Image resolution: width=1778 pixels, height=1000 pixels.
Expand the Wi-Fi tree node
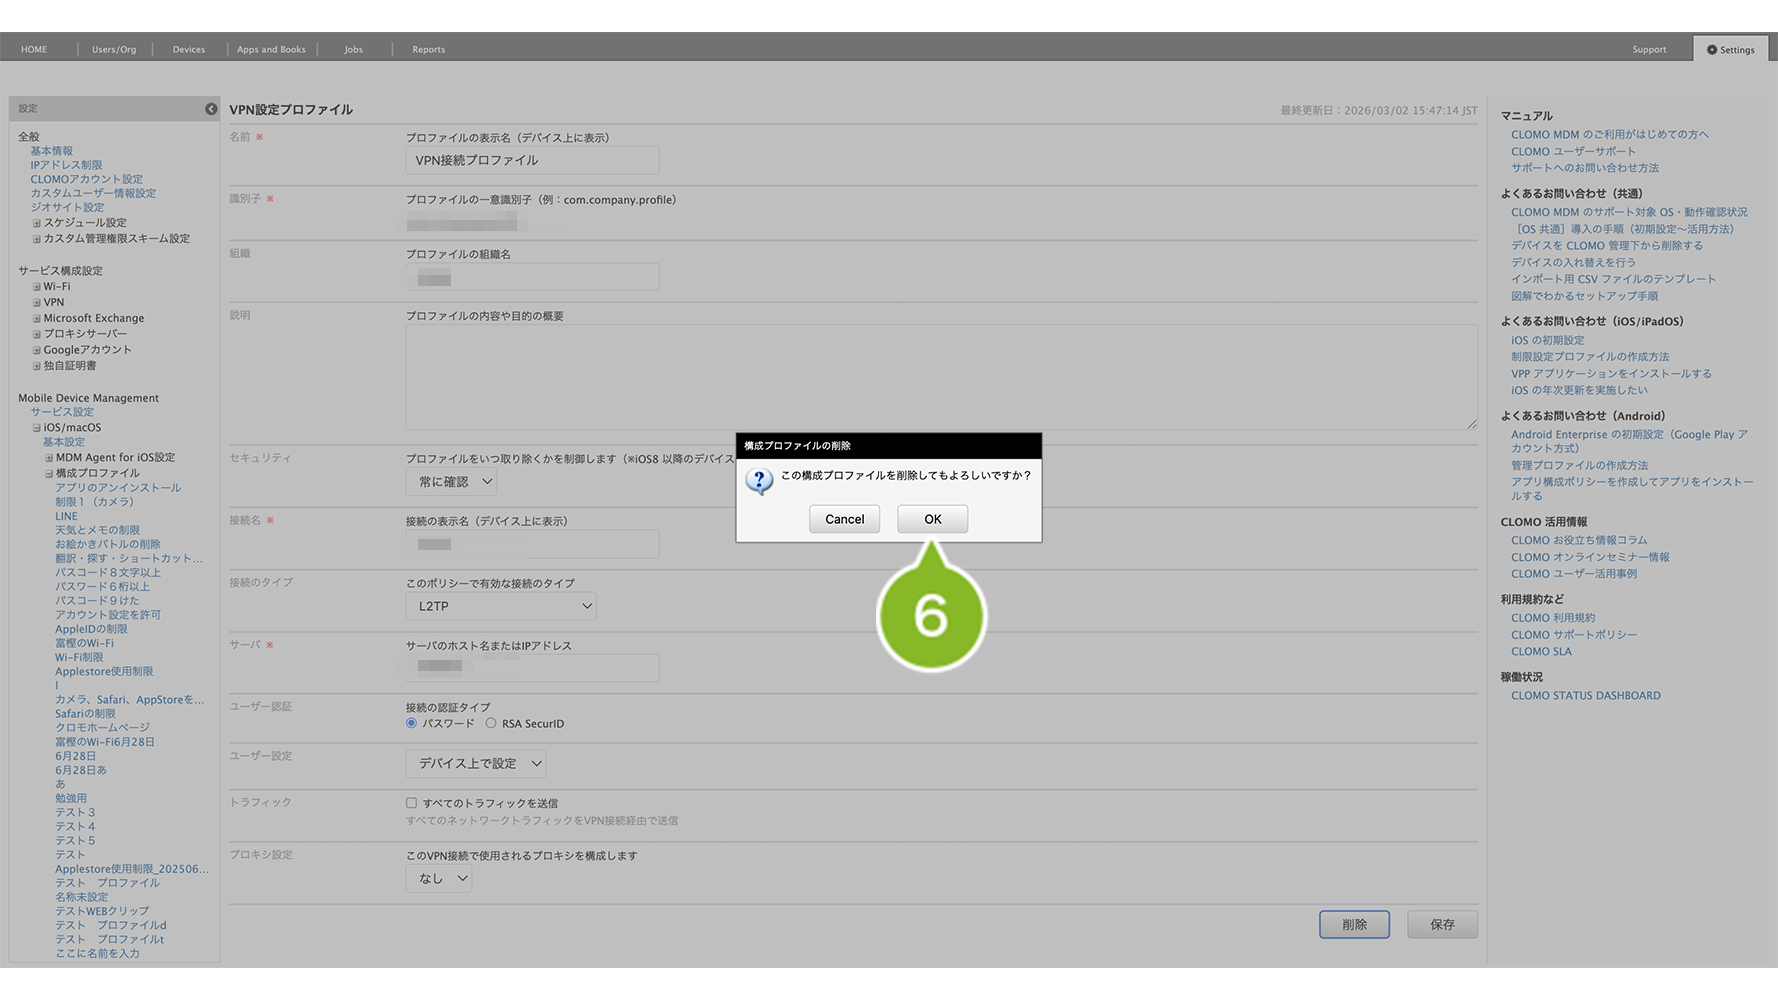tap(37, 287)
